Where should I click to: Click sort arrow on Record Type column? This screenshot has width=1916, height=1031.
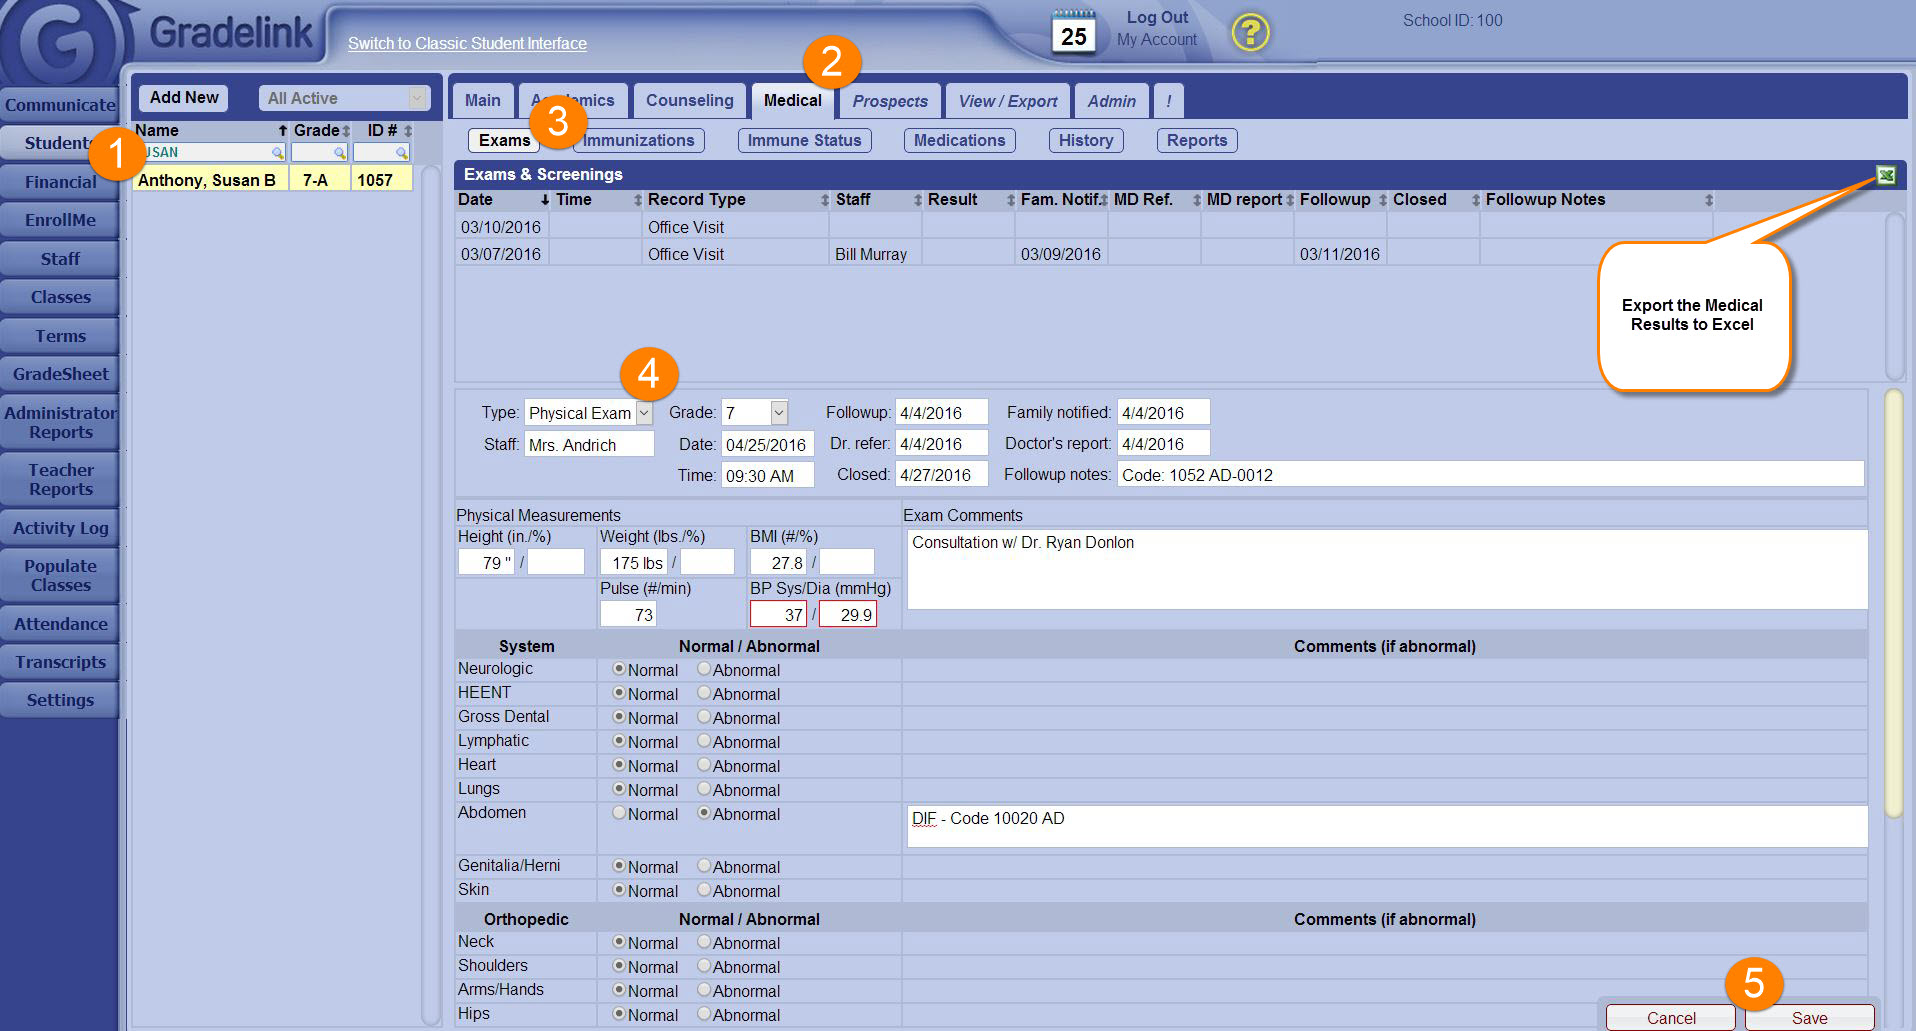tap(825, 200)
